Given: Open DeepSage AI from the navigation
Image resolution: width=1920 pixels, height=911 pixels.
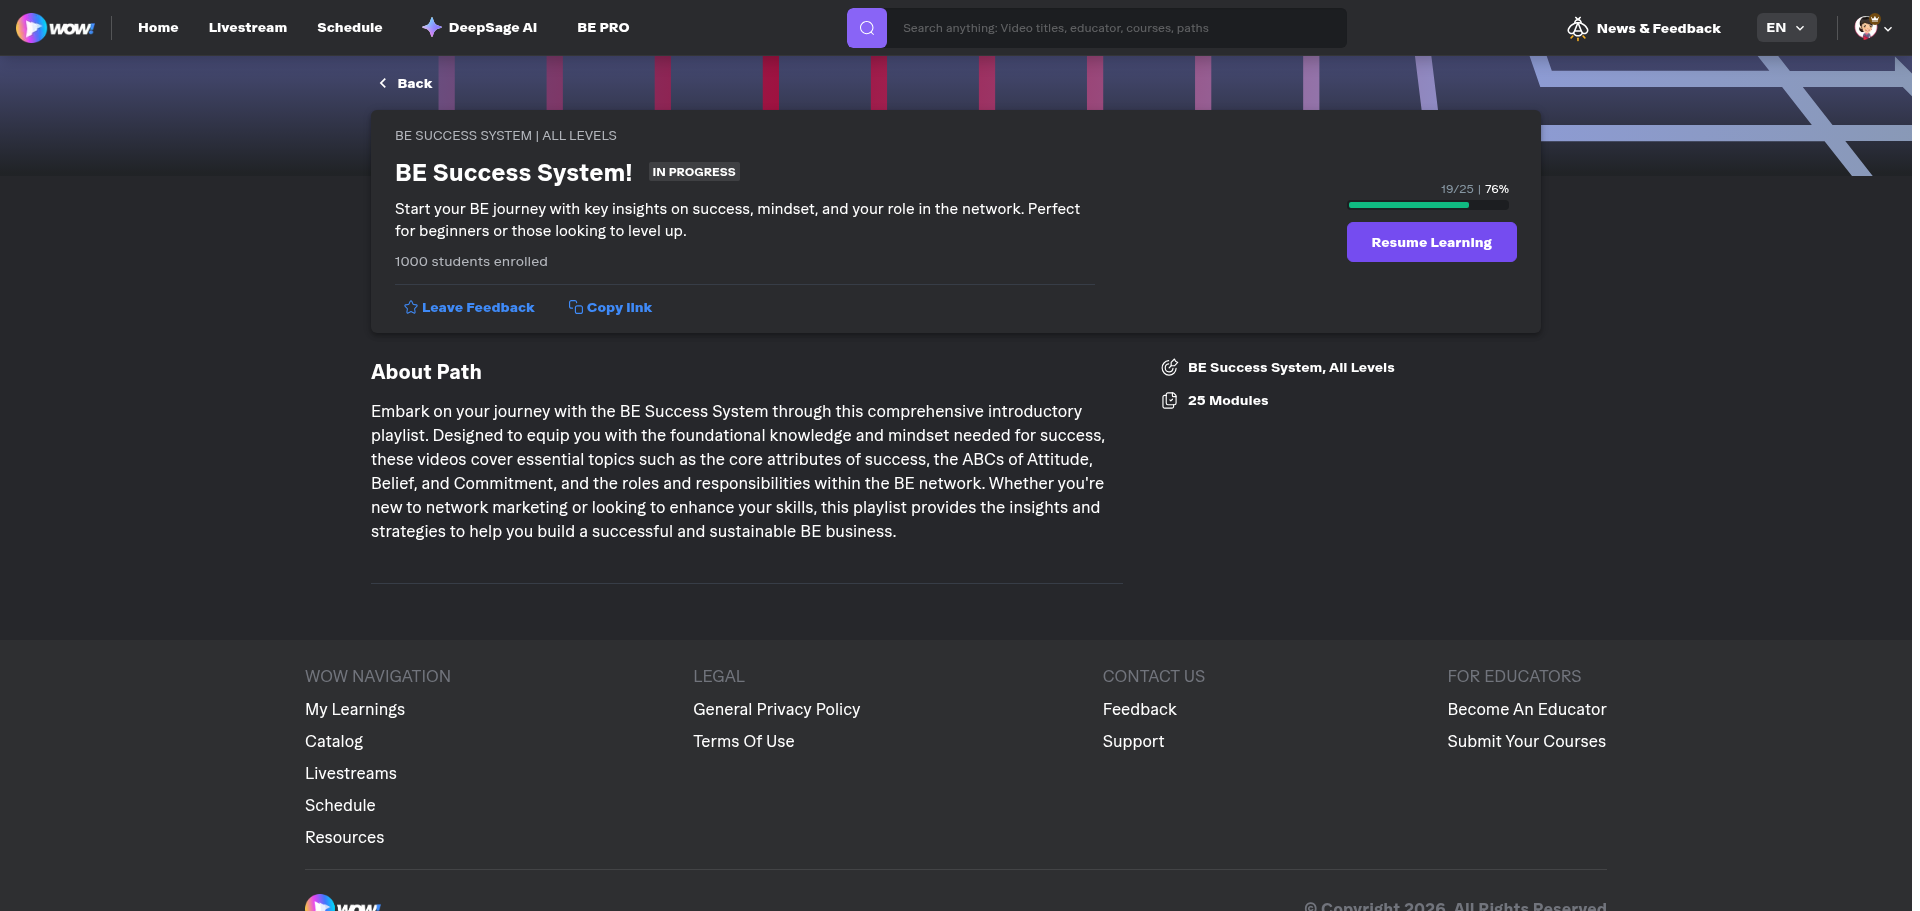Looking at the screenshot, I should point(479,28).
